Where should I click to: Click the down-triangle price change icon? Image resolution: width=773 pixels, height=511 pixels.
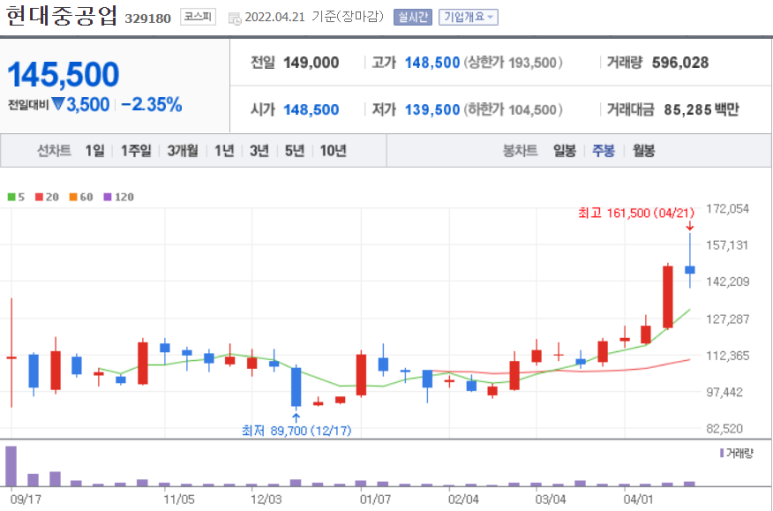(58, 103)
